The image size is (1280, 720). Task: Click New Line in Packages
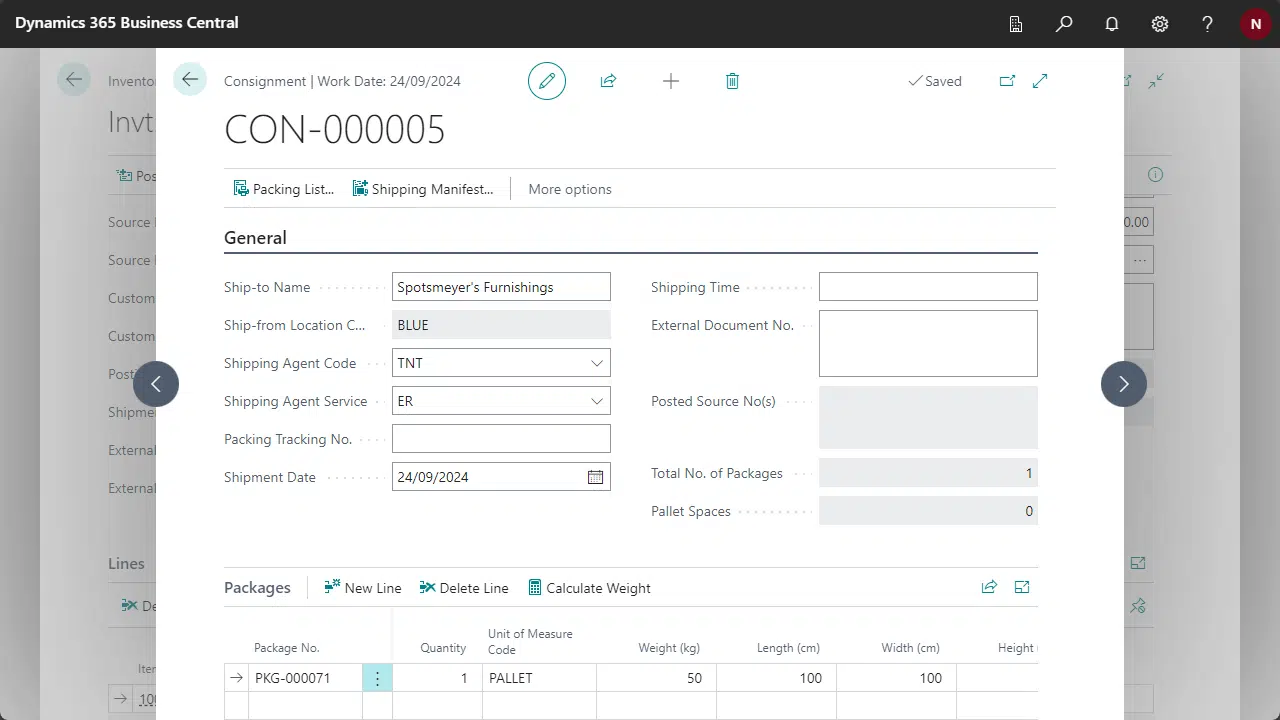[363, 588]
